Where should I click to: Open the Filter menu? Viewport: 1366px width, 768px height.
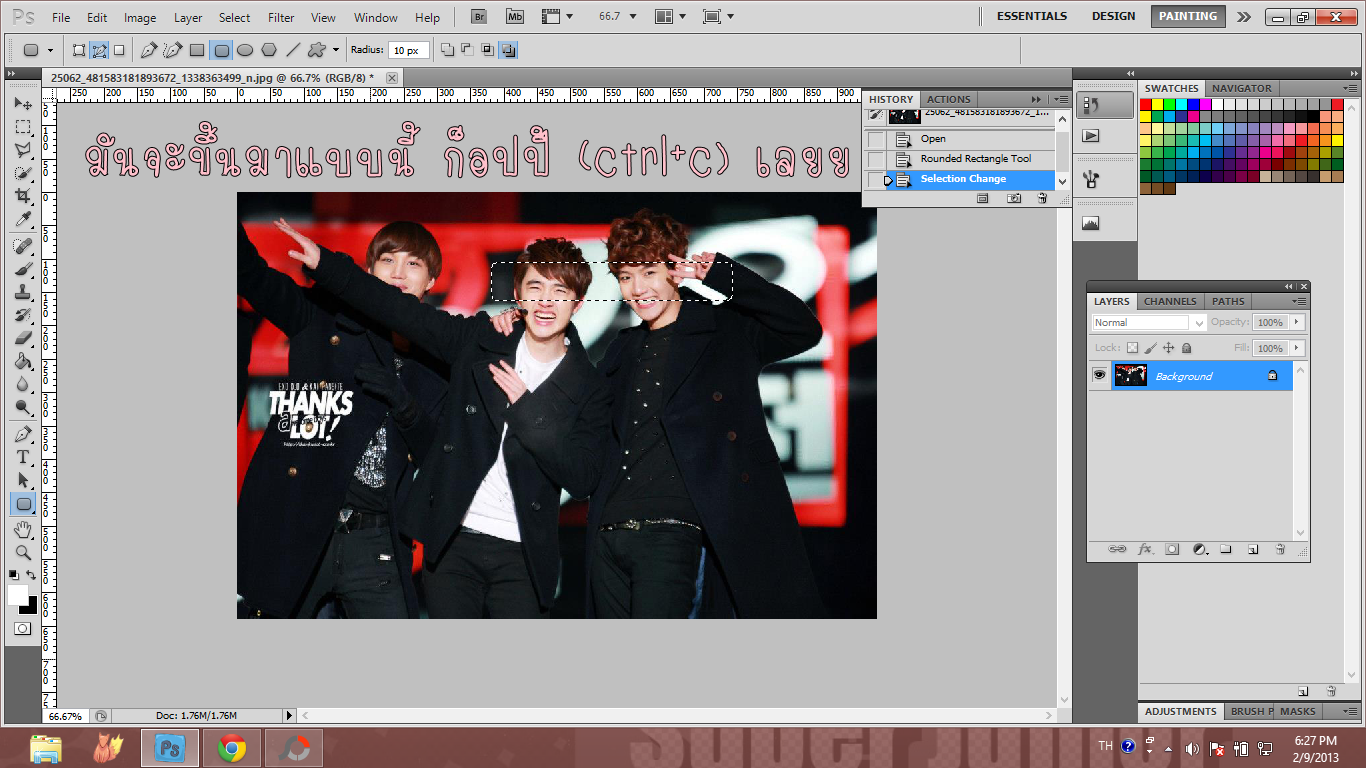point(281,18)
